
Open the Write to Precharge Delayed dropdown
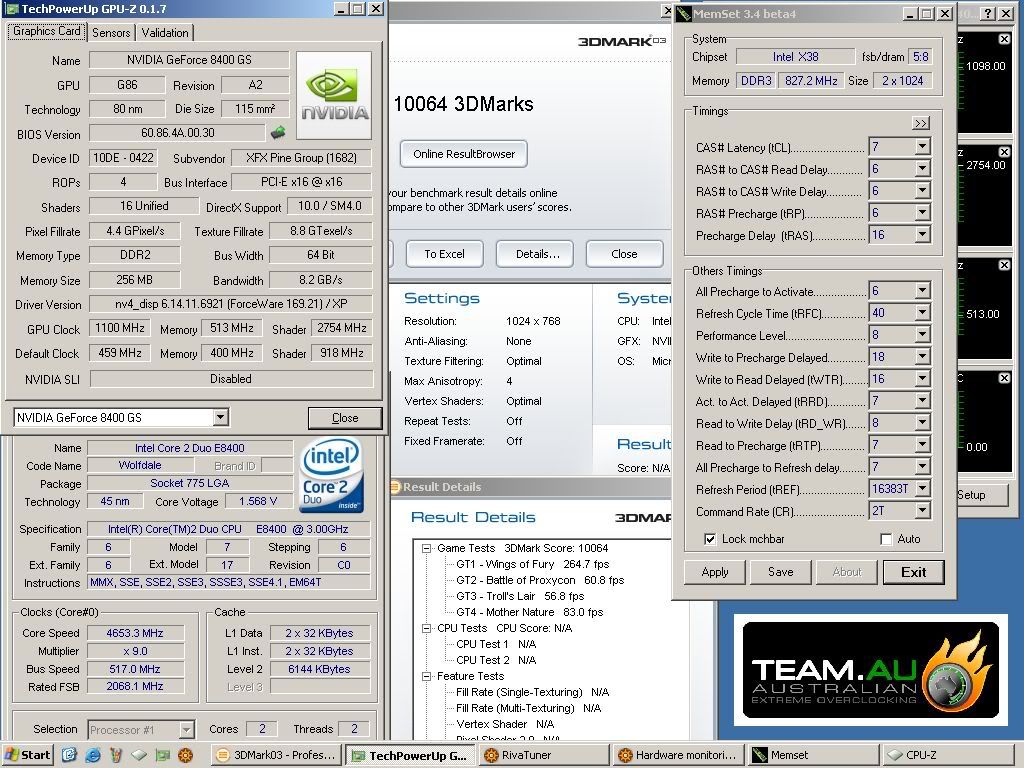(x=922, y=357)
